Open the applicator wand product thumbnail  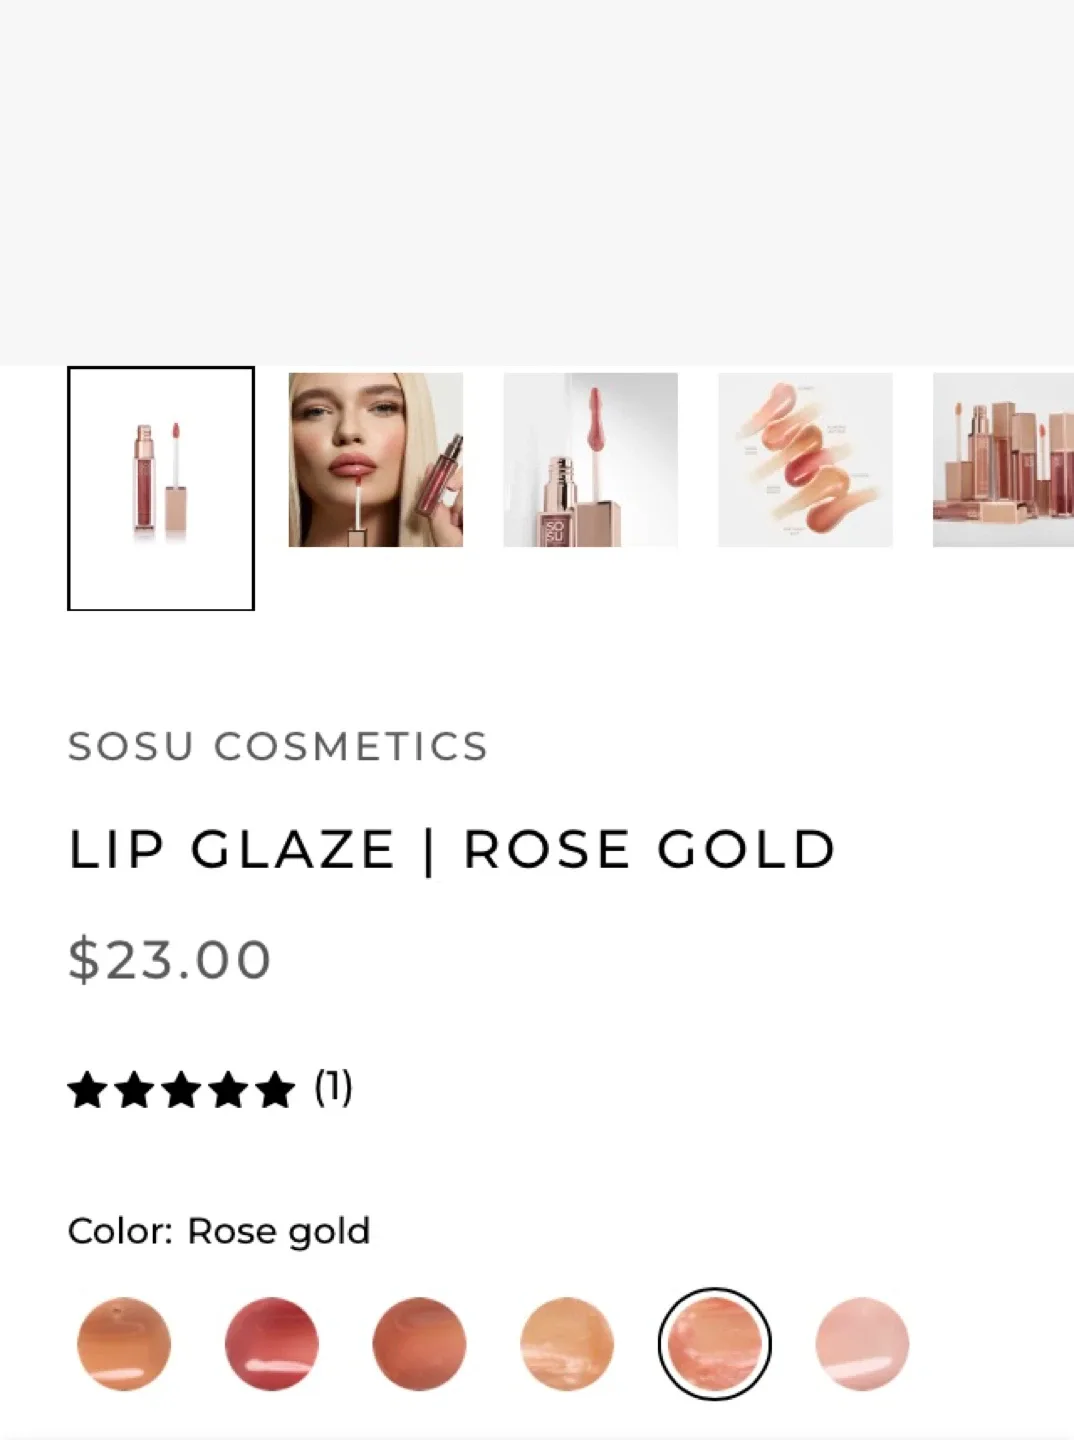(x=591, y=463)
